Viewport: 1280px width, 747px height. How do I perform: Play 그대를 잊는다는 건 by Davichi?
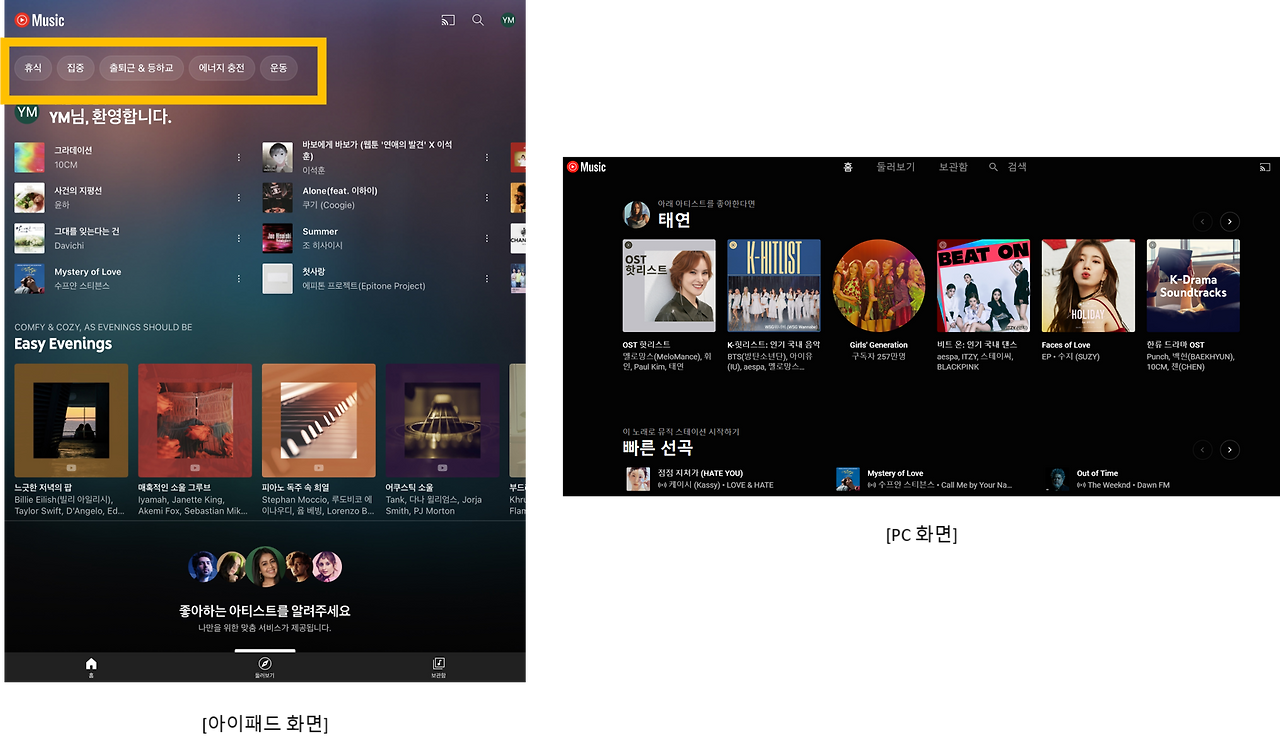(29, 238)
